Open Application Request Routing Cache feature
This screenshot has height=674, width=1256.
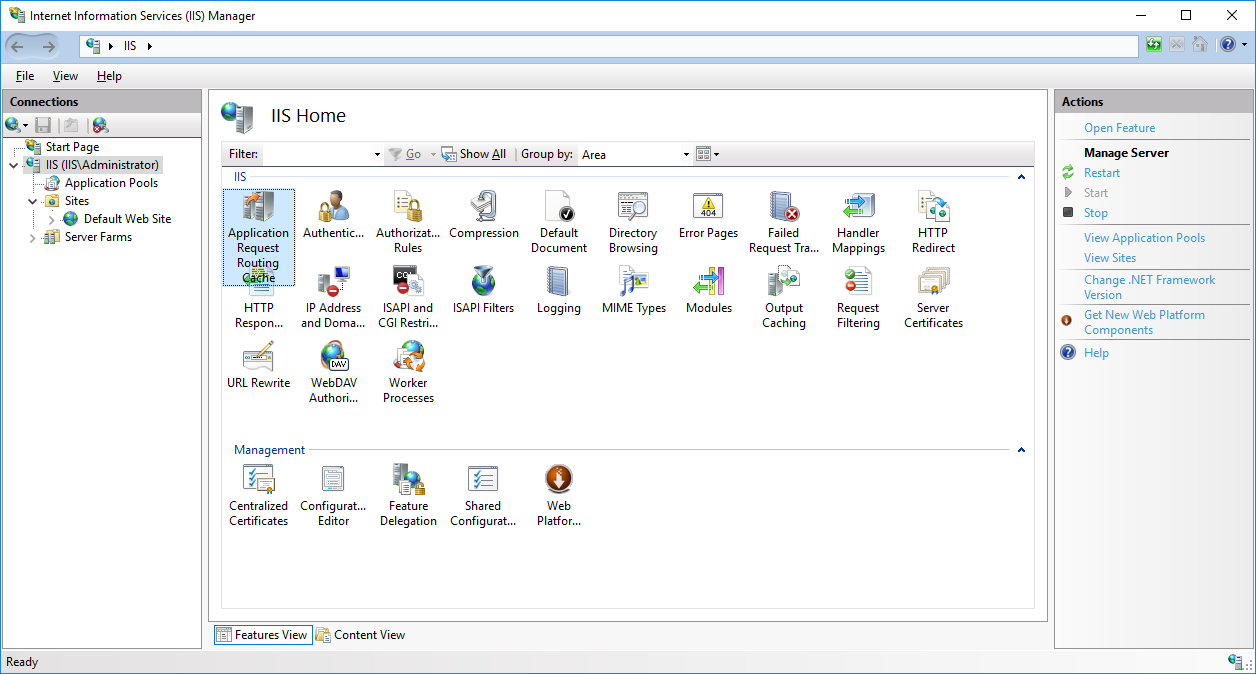click(x=259, y=238)
